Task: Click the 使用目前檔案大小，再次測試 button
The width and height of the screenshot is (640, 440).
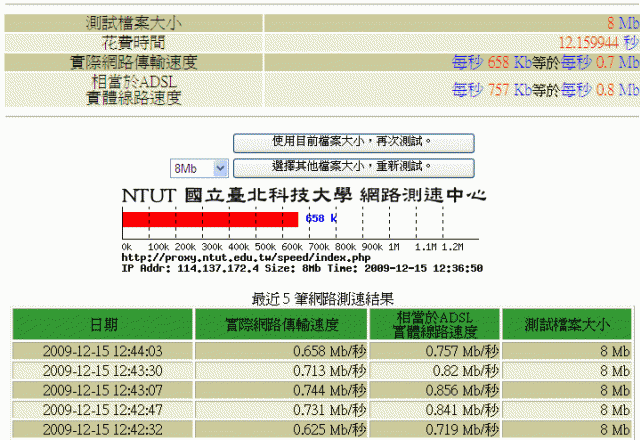Action: (x=353, y=143)
